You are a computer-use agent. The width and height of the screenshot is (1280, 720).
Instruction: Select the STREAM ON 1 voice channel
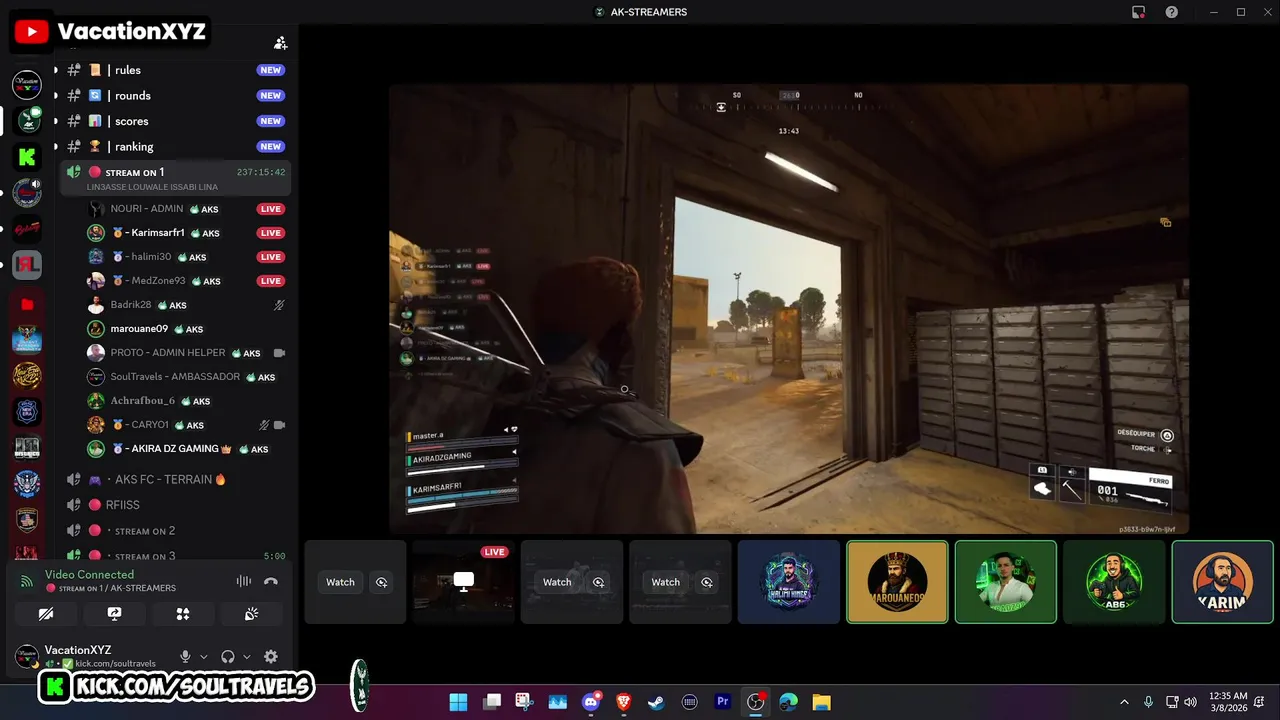(175, 178)
